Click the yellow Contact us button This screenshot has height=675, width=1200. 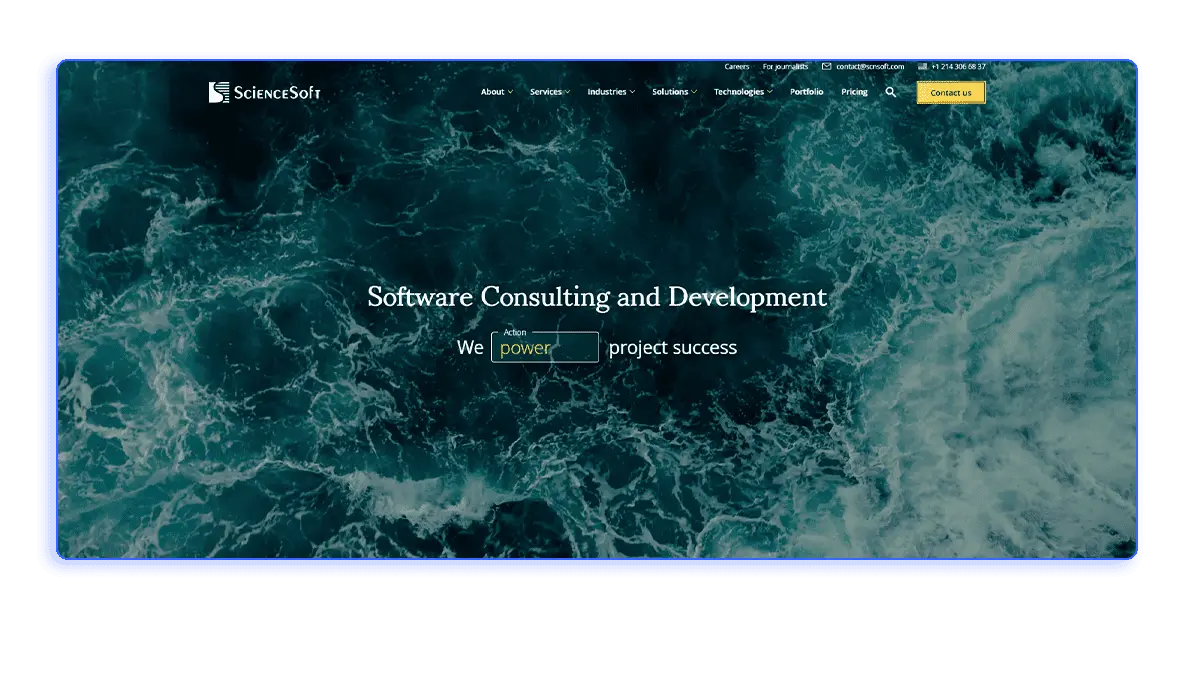pos(950,92)
